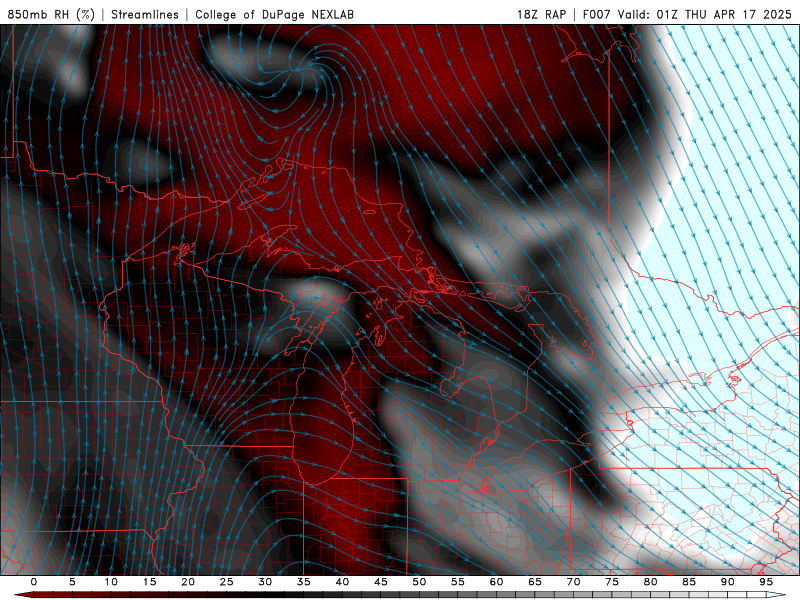Click the "60" value on the color scale

pyautogui.click(x=496, y=582)
